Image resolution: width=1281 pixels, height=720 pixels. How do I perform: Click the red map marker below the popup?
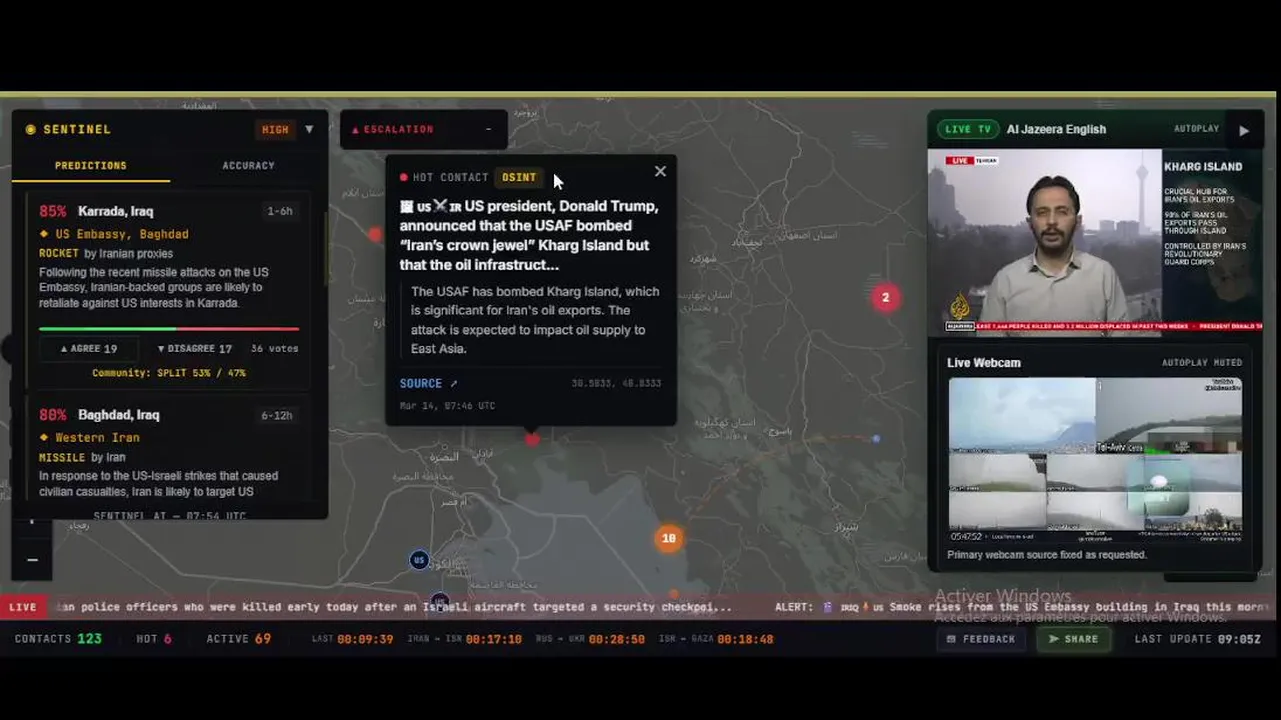coord(532,439)
